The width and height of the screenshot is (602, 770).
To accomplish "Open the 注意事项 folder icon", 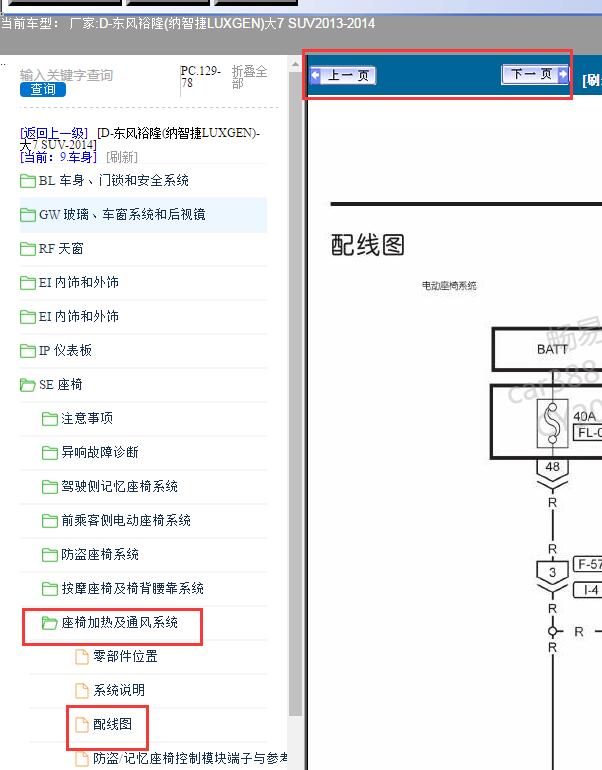I will point(50,419).
